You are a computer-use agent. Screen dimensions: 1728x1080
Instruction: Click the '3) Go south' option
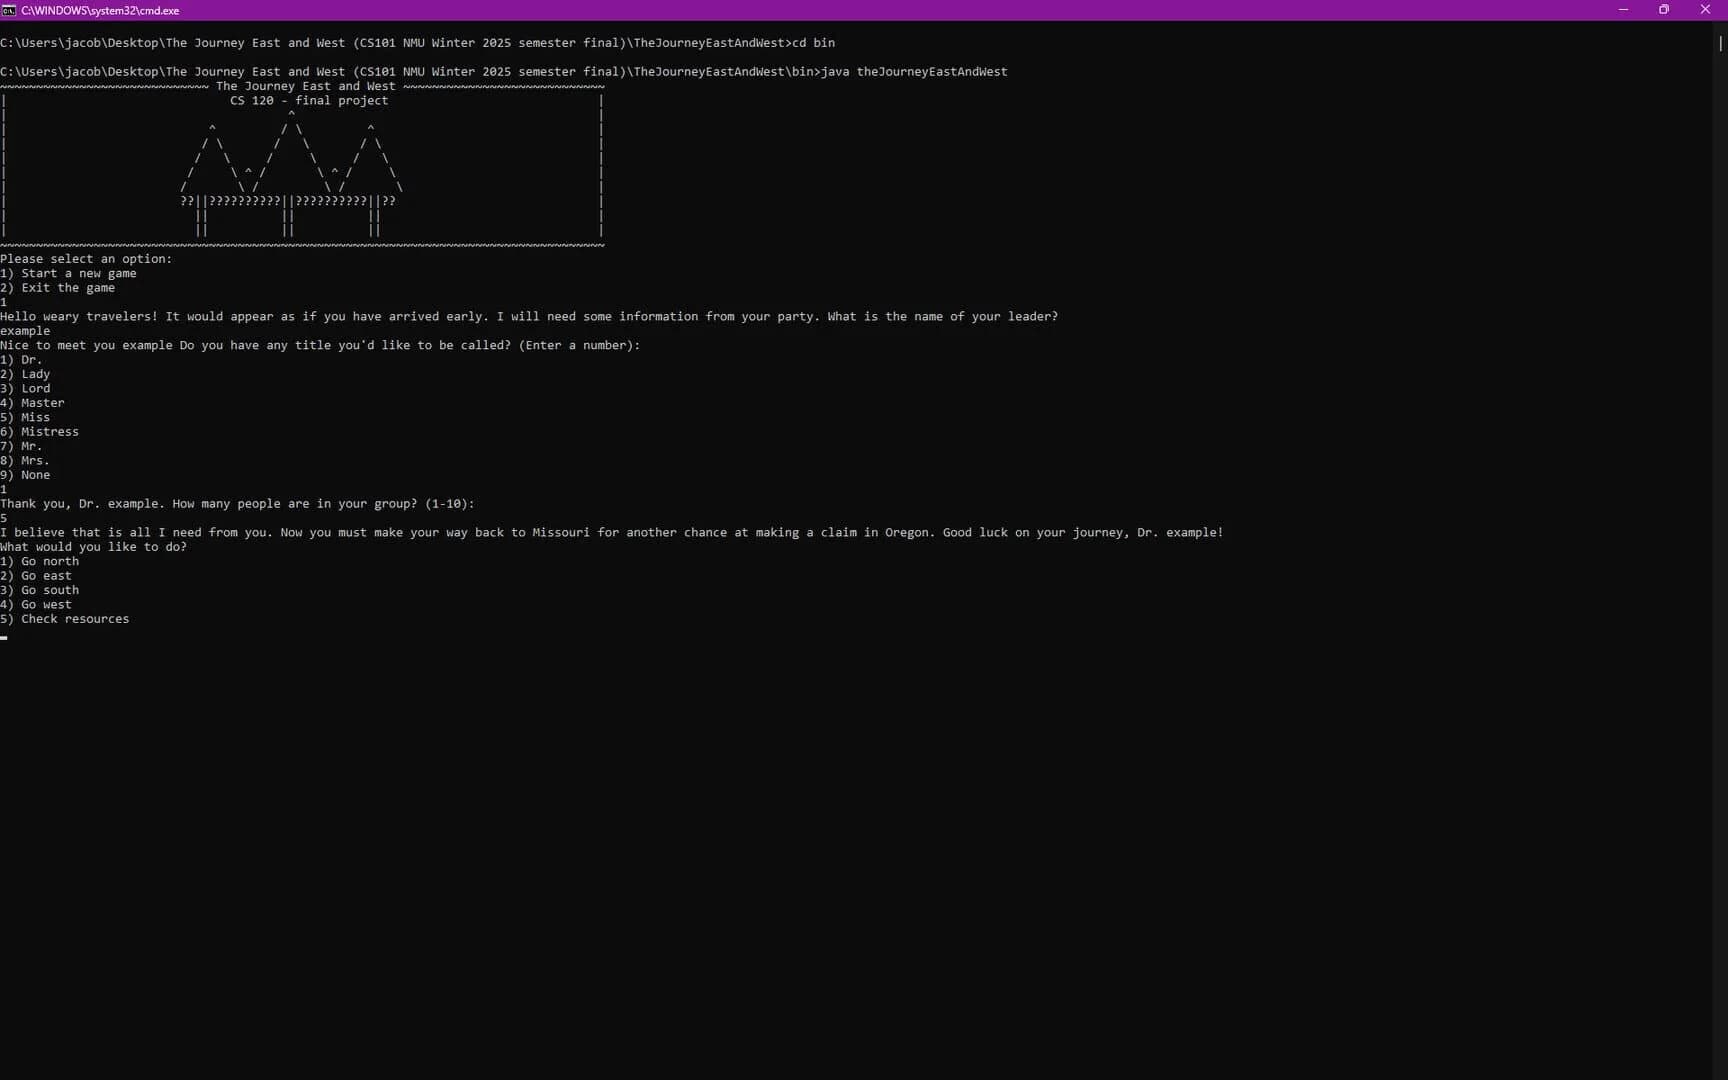[x=39, y=590]
